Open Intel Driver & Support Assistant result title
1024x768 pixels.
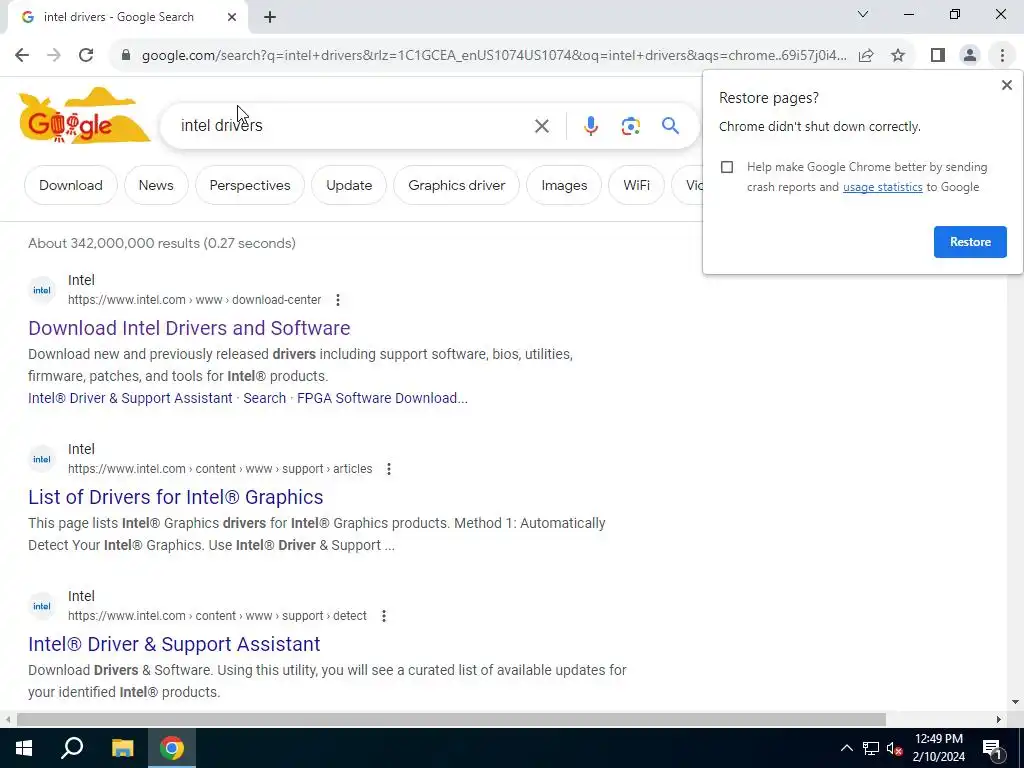coord(174,644)
